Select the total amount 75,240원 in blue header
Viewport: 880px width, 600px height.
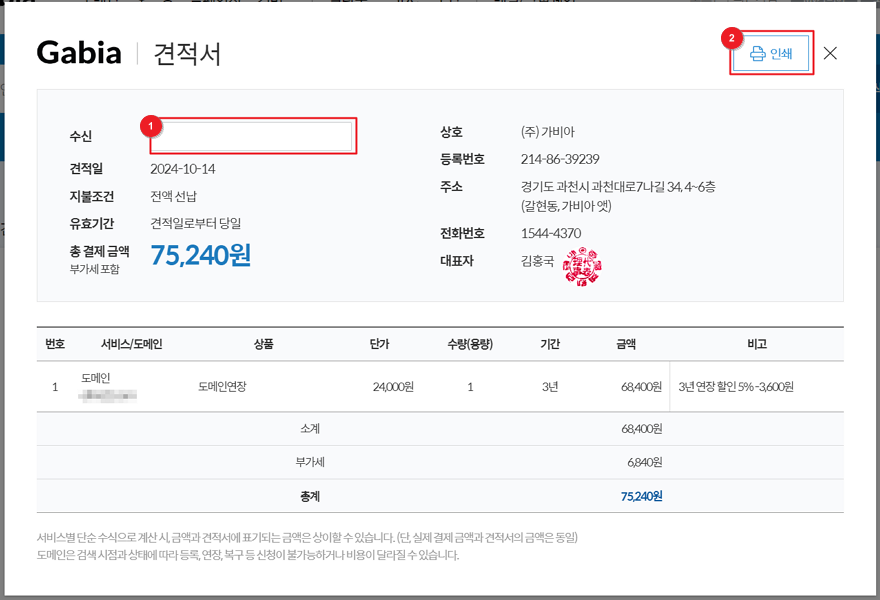pos(200,255)
